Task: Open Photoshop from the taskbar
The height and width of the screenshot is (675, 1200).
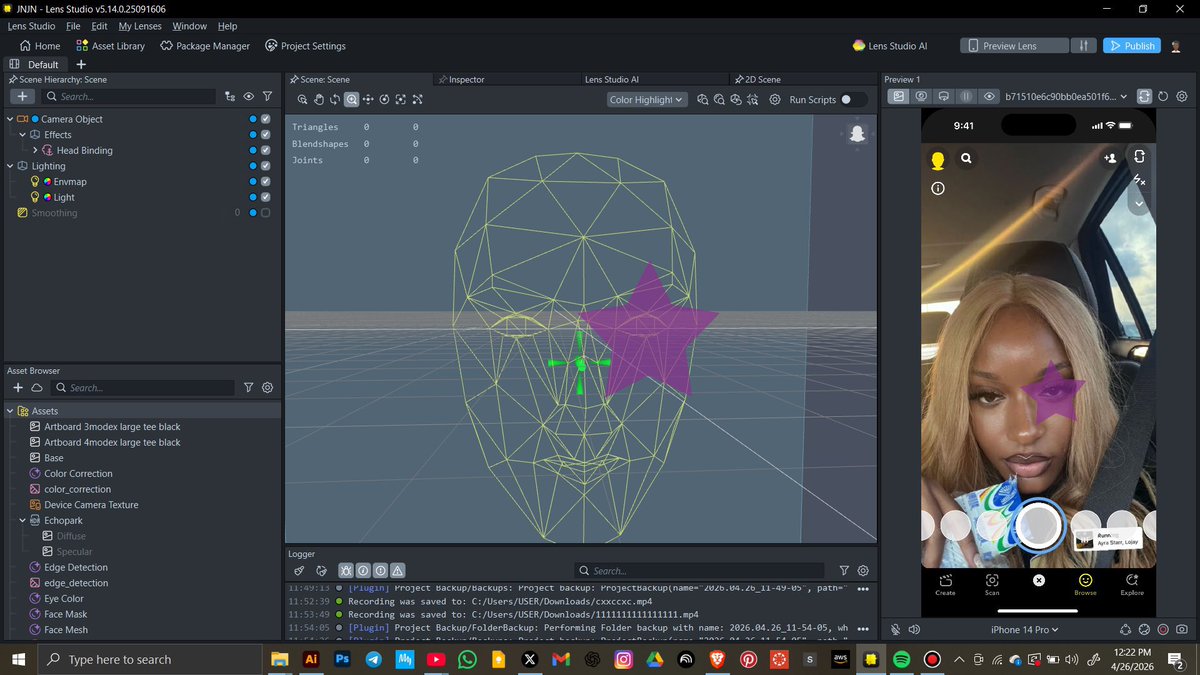Action: 342,659
